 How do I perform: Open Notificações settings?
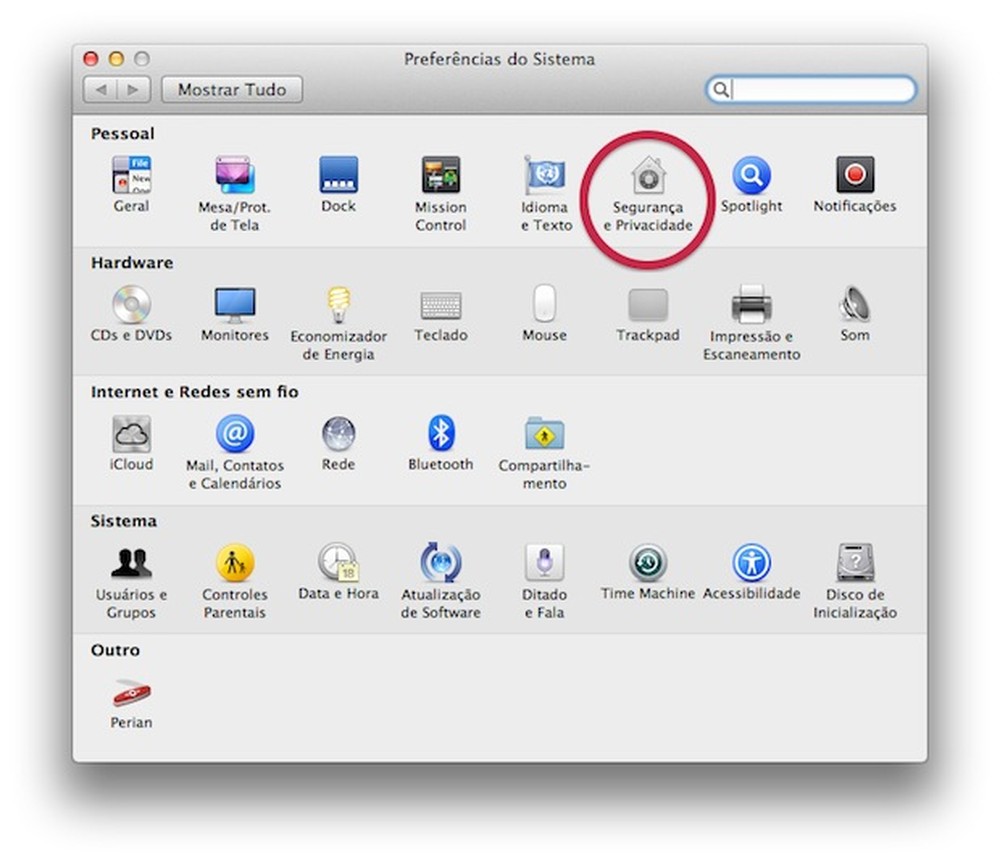pyautogui.click(x=855, y=176)
